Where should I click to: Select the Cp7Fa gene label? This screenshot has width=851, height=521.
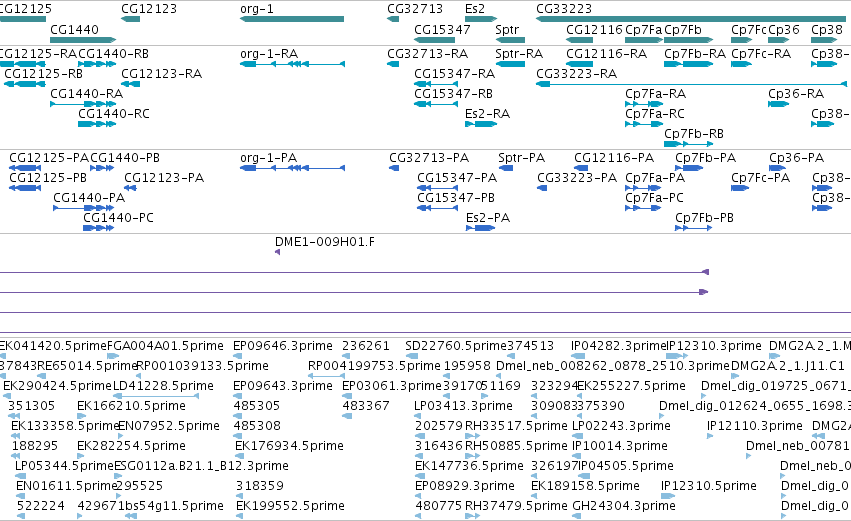(644, 30)
